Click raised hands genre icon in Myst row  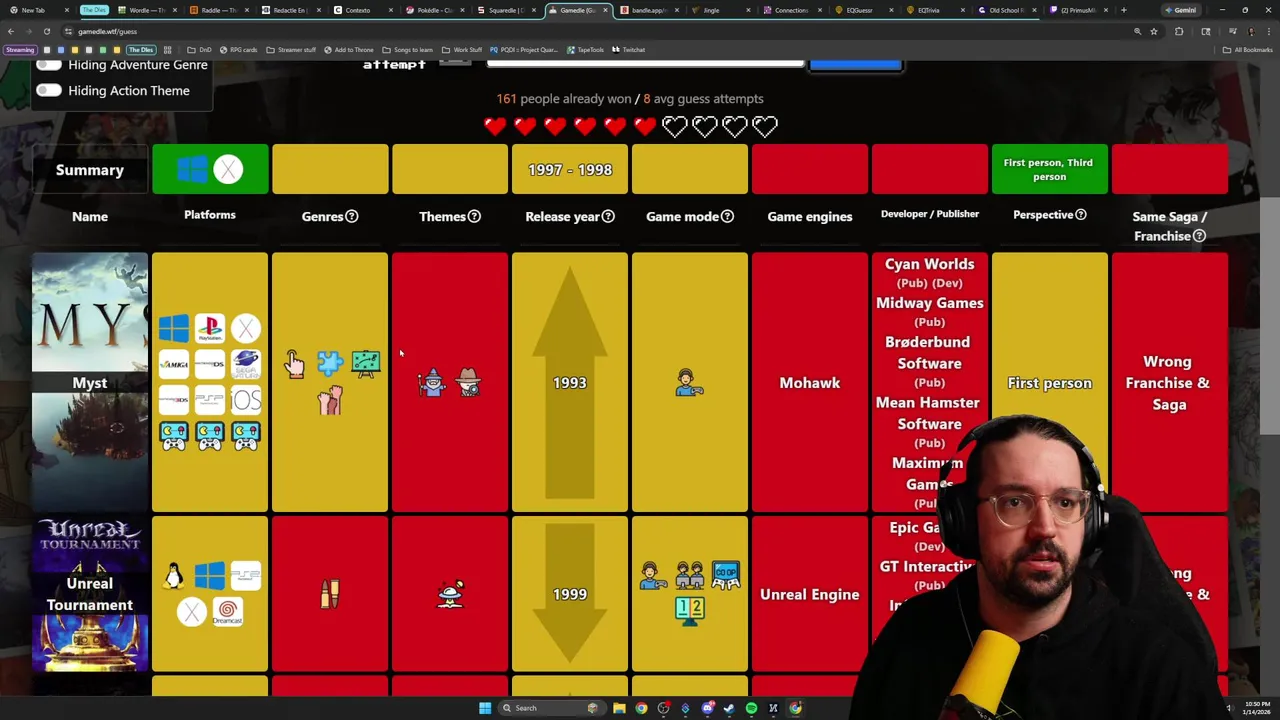click(x=330, y=401)
